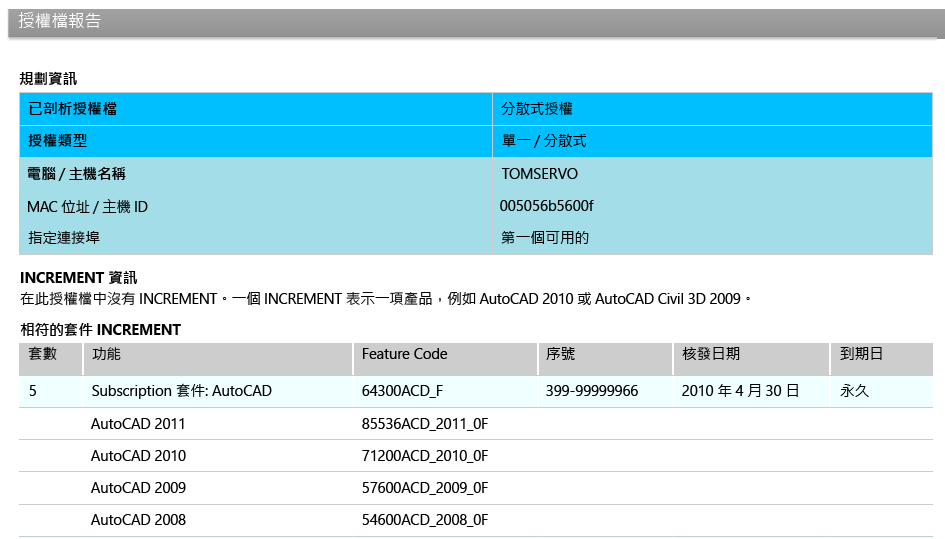
Task: Select the AutoCAD 2011 row name
Action: pyautogui.click(x=138, y=424)
